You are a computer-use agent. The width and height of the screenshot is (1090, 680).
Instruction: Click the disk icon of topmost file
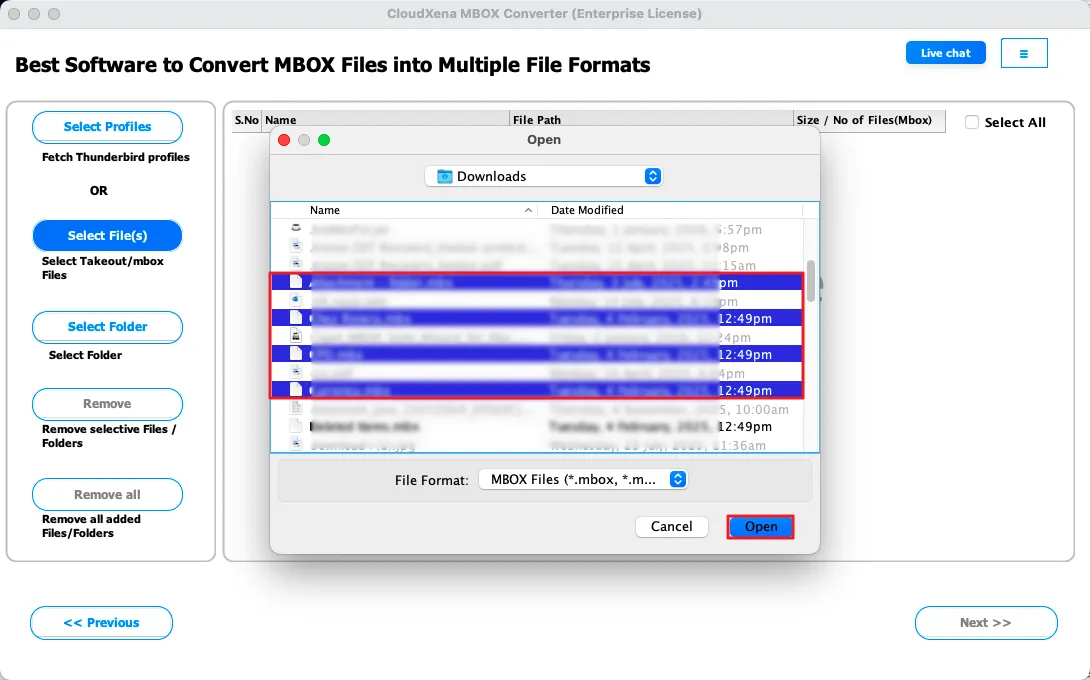click(x=295, y=228)
